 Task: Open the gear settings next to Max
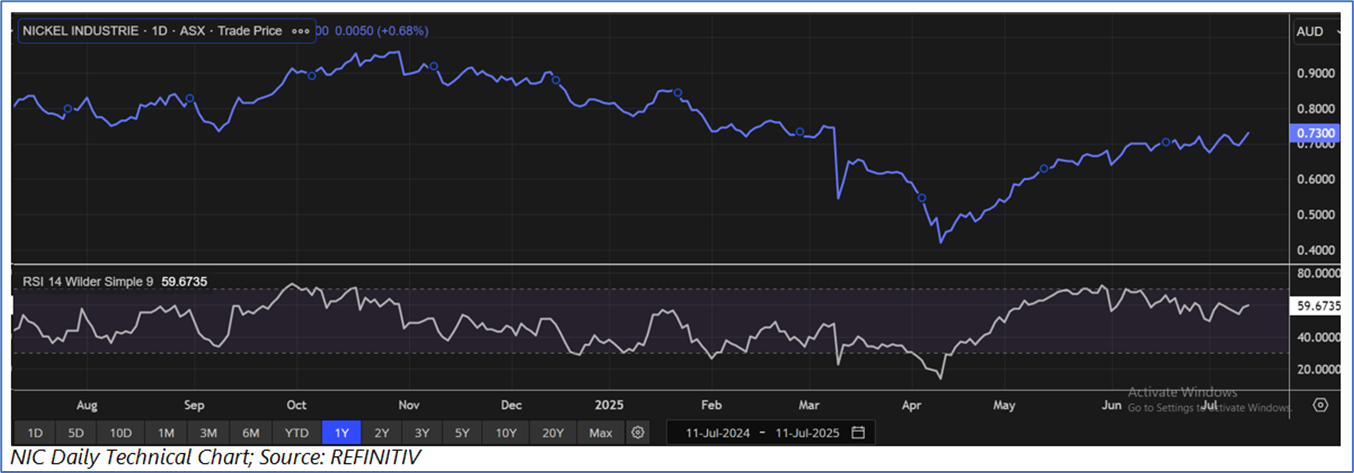pyautogui.click(x=639, y=433)
